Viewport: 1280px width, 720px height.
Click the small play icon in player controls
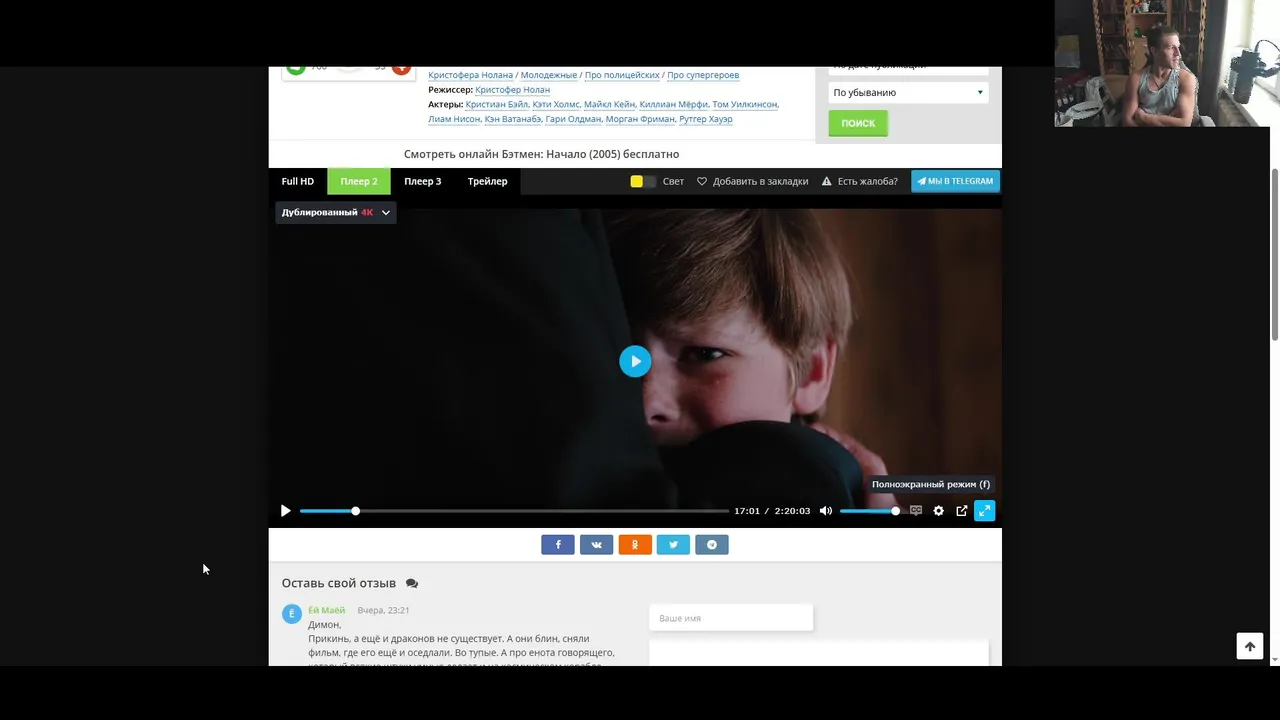click(285, 511)
